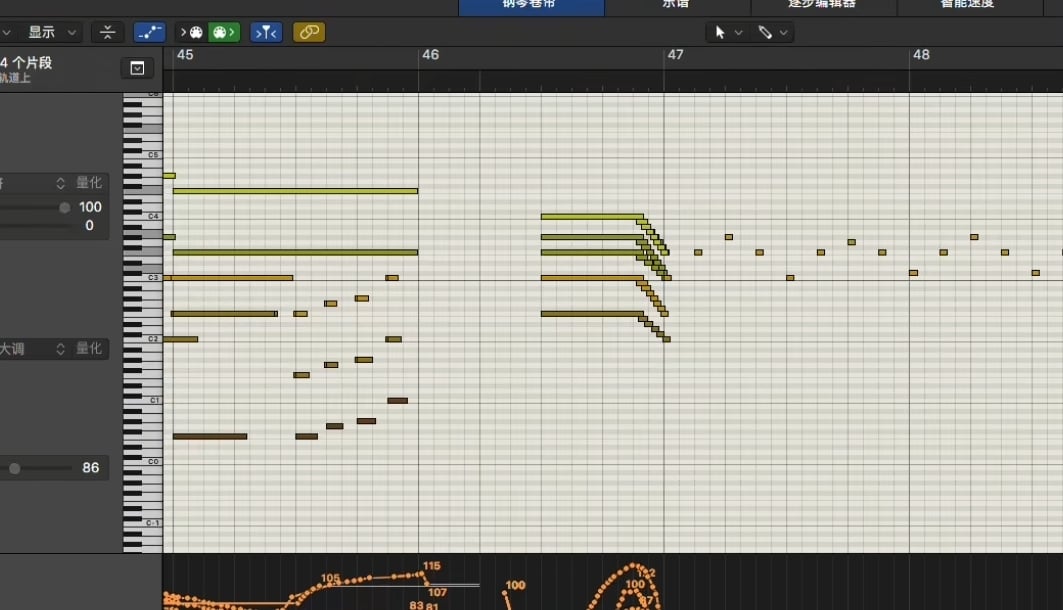This screenshot has width=1063, height=610.
Task: Select the Pointer tool icon
Action: tap(720, 32)
